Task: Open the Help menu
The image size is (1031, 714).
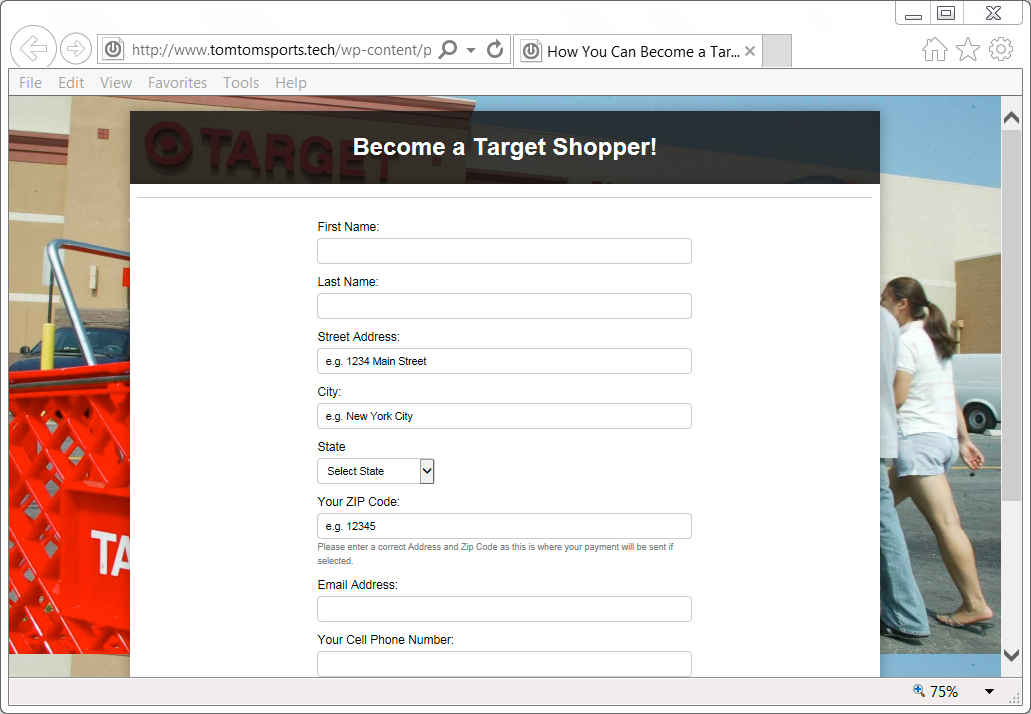Action: tap(291, 83)
